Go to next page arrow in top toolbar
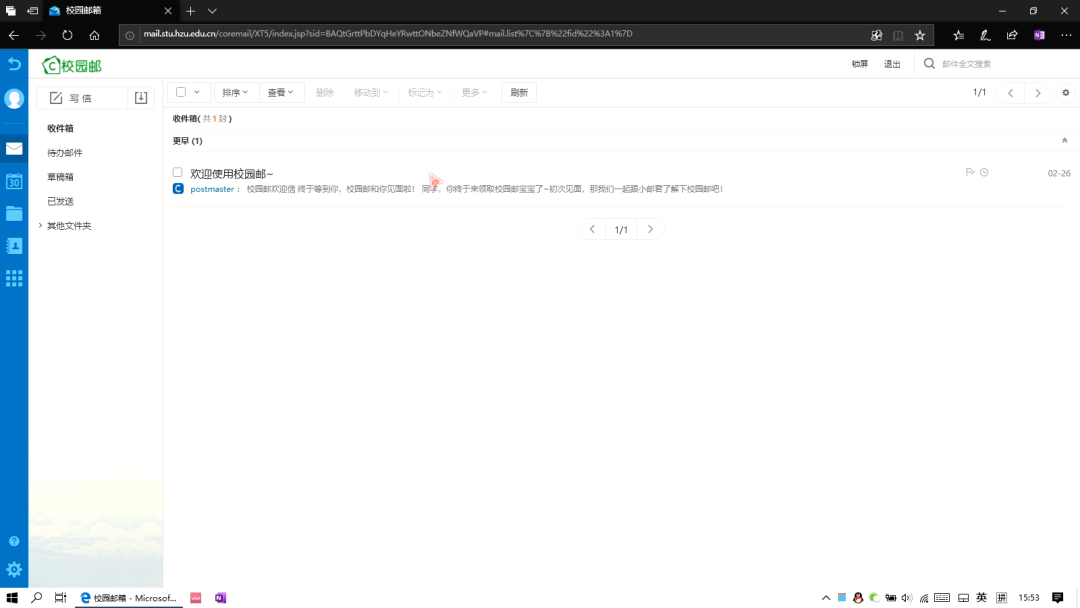Screen dimensions: 1080x608 click(x=1038, y=93)
